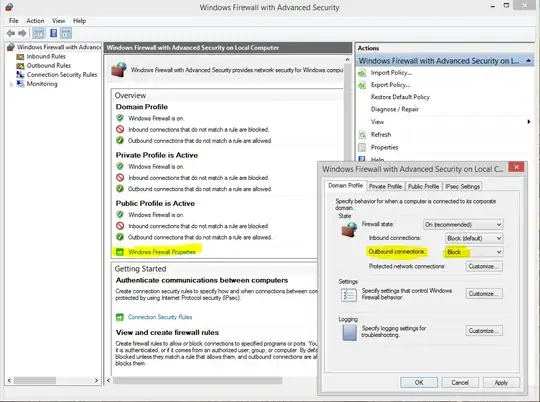Open the Windows Firewall Properties link
Screen dimensions: 540x402
(x=162, y=252)
